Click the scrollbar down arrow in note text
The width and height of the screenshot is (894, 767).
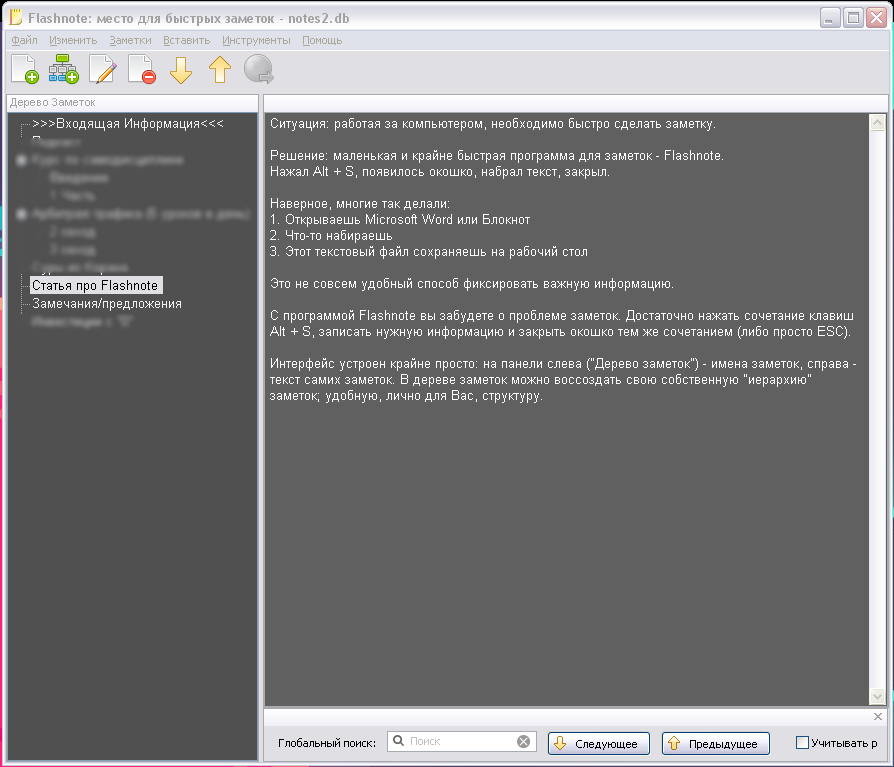[x=877, y=696]
